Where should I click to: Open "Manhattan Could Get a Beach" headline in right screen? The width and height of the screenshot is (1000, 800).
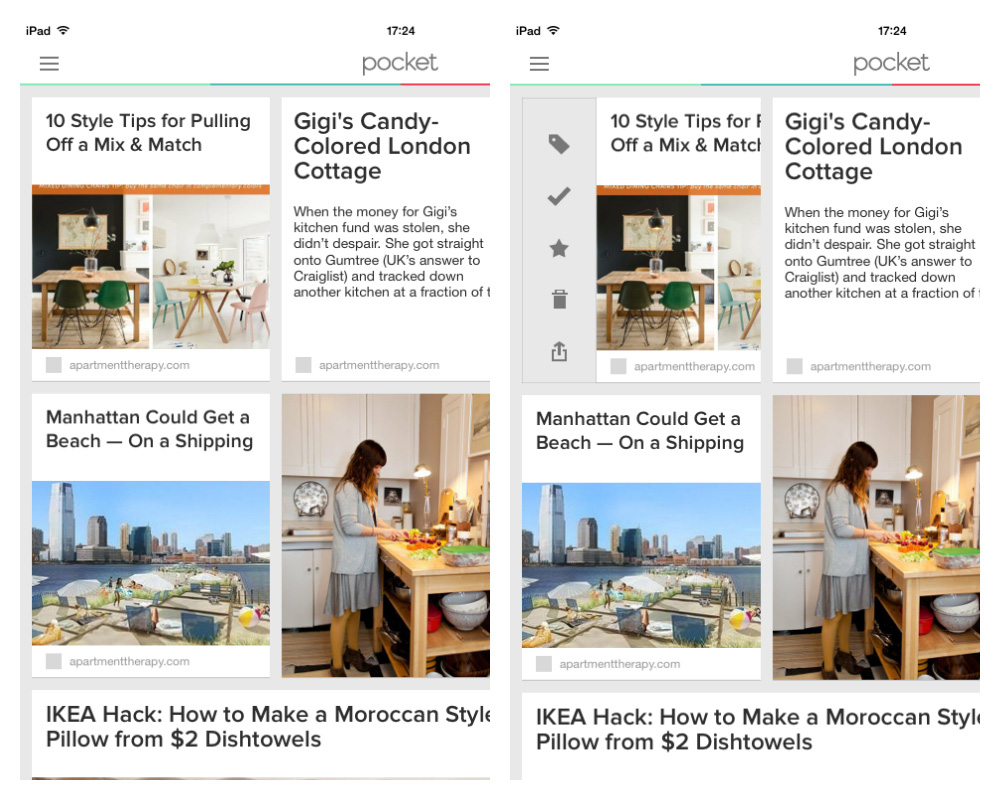(x=639, y=431)
